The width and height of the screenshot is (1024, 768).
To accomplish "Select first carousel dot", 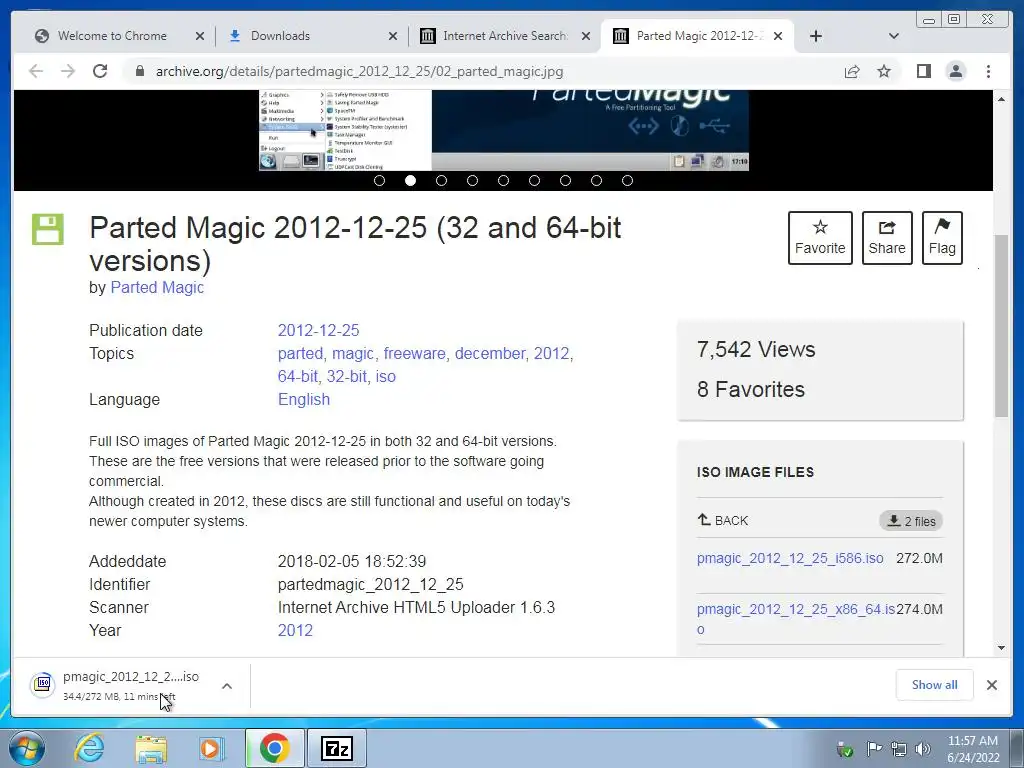I will pos(379,181).
